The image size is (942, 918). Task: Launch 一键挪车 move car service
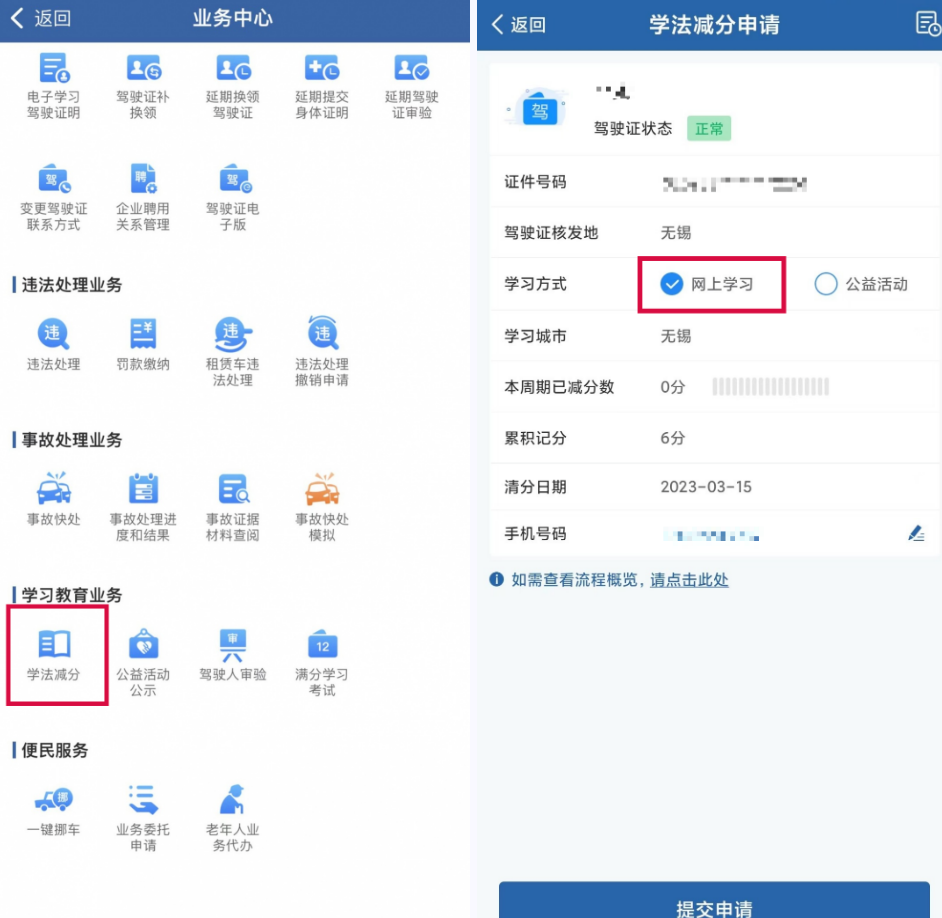(x=54, y=810)
